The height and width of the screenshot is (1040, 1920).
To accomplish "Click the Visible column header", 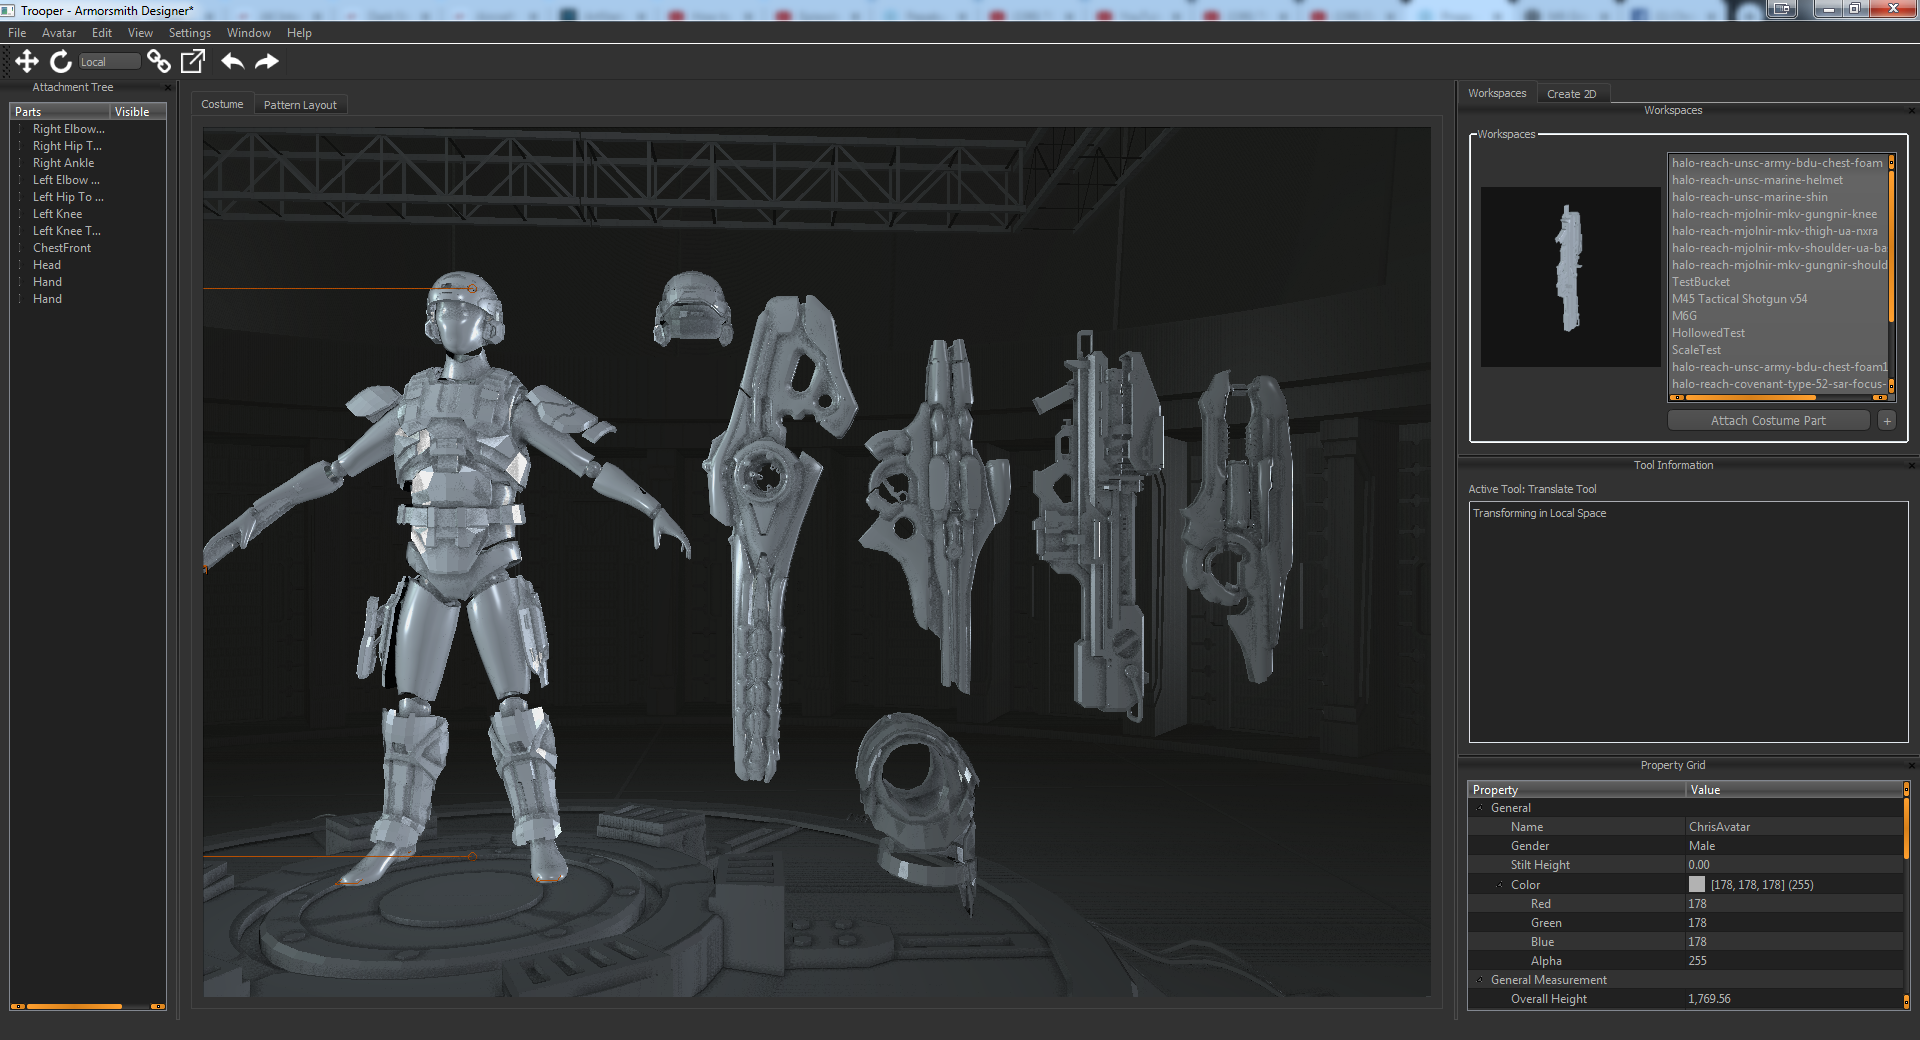I will click(138, 112).
